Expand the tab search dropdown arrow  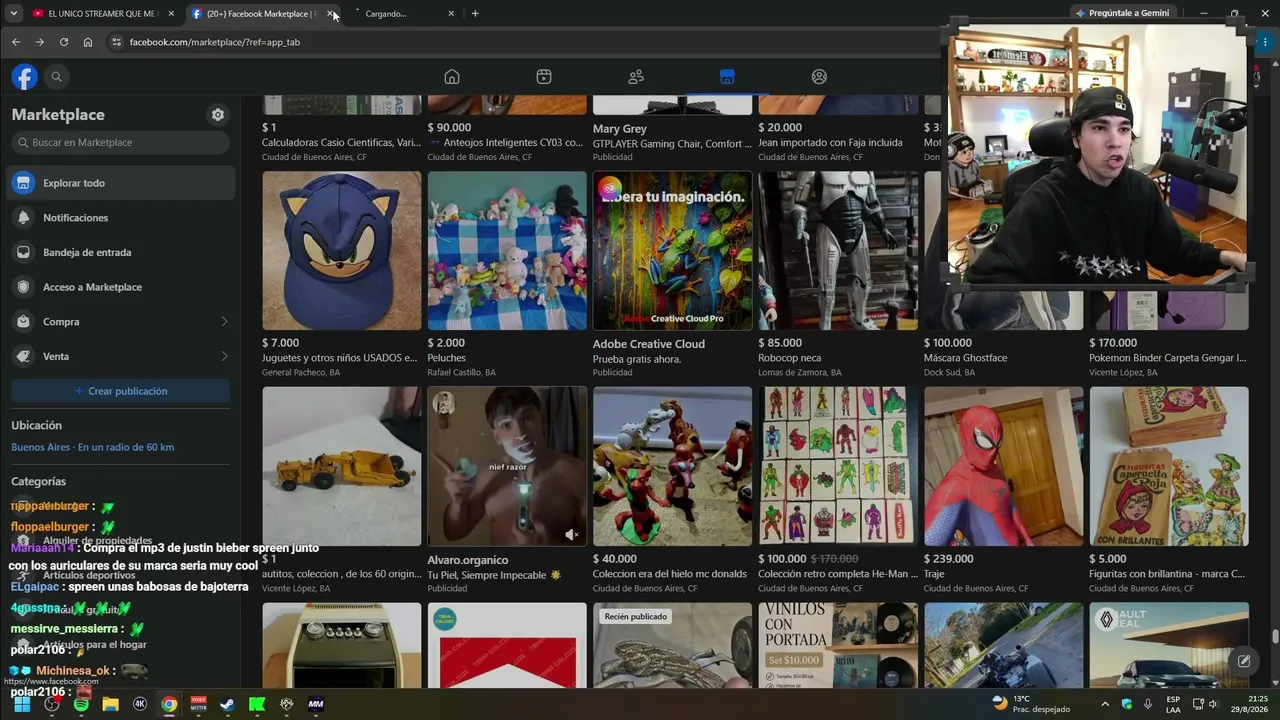[13, 14]
